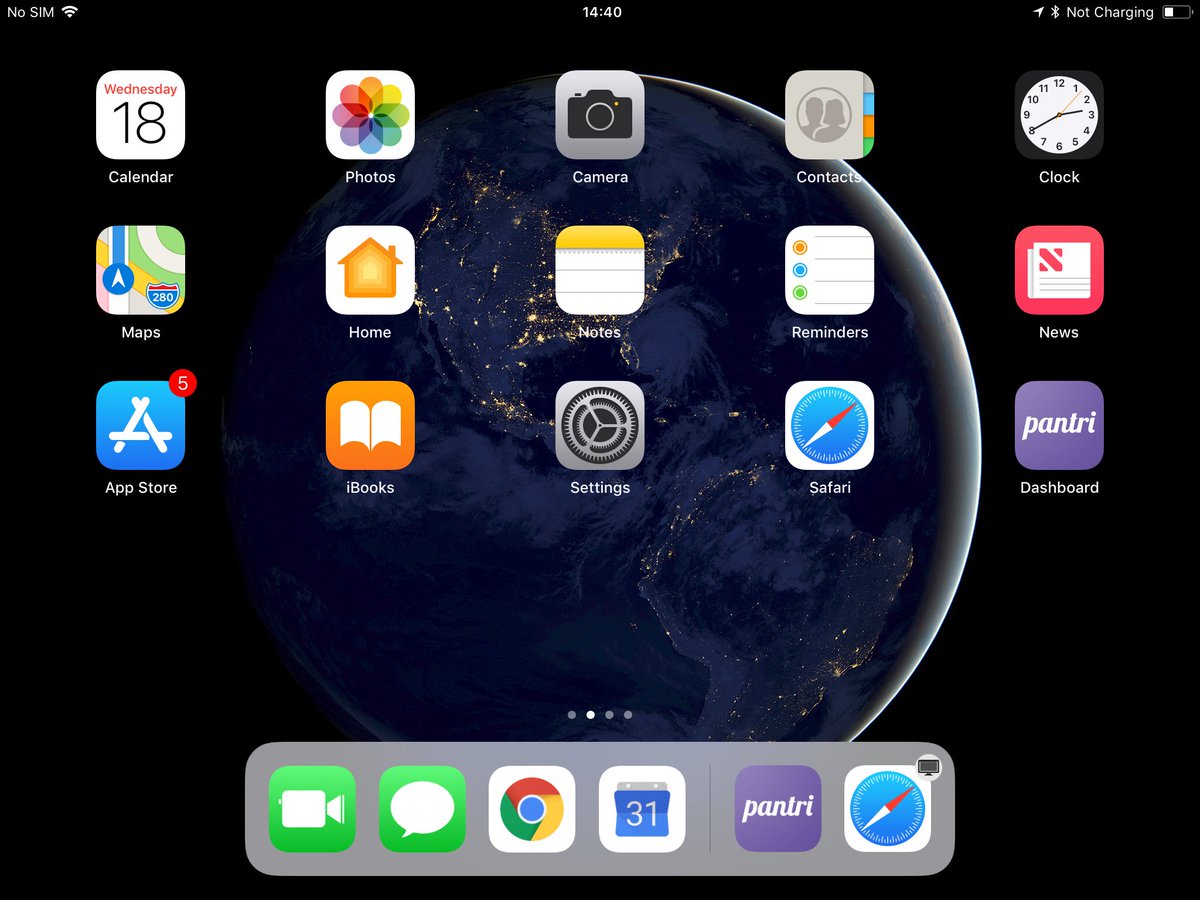1200x900 pixels.
Task: Go to the third home screen page dot
Action: 609,715
